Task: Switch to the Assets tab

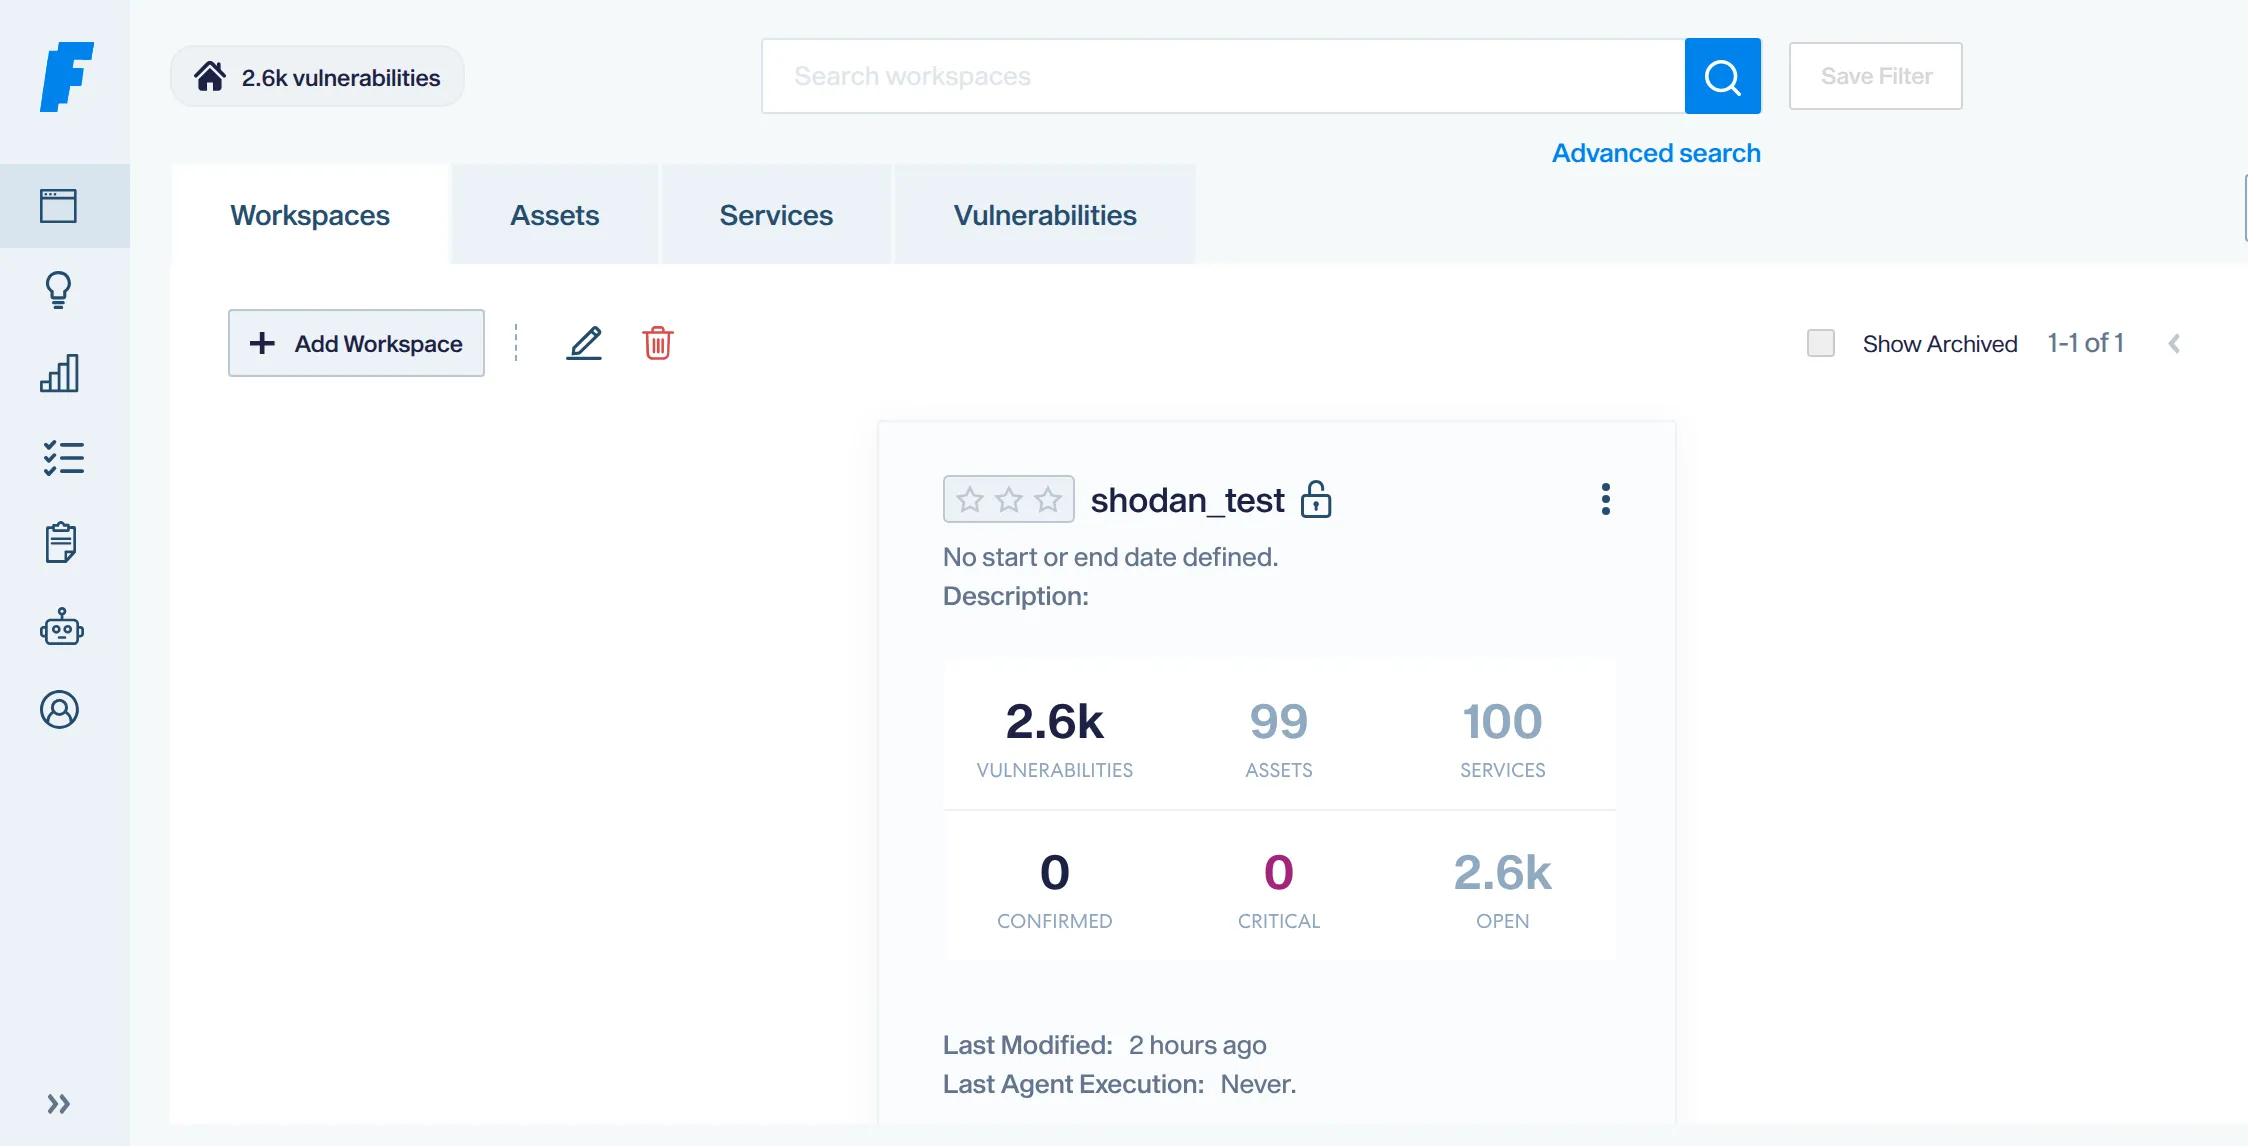Action: click(554, 215)
